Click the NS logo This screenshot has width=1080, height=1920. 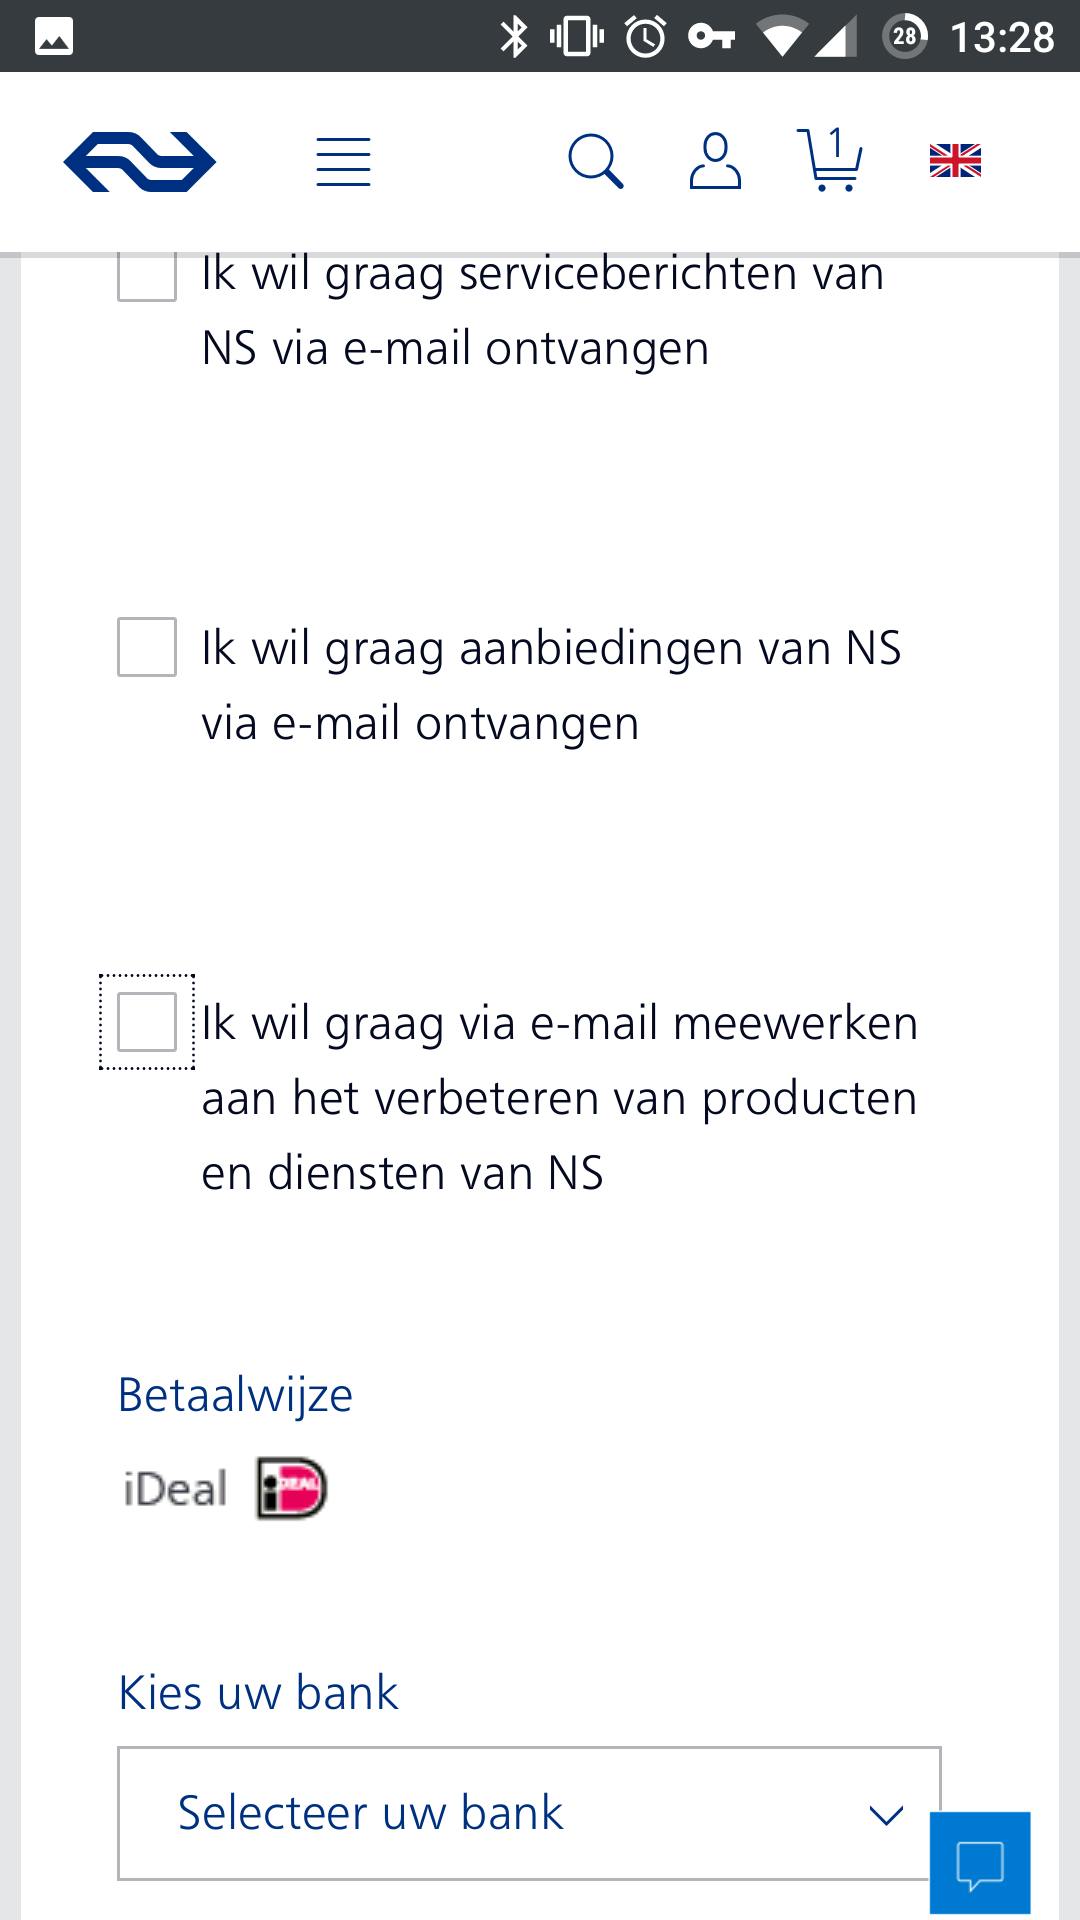pyautogui.click(x=140, y=161)
